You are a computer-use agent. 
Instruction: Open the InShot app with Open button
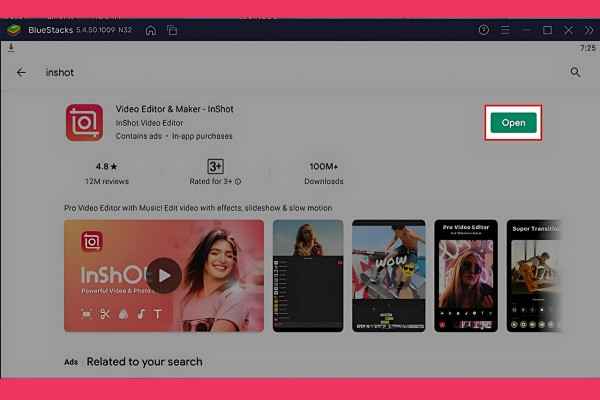click(514, 122)
